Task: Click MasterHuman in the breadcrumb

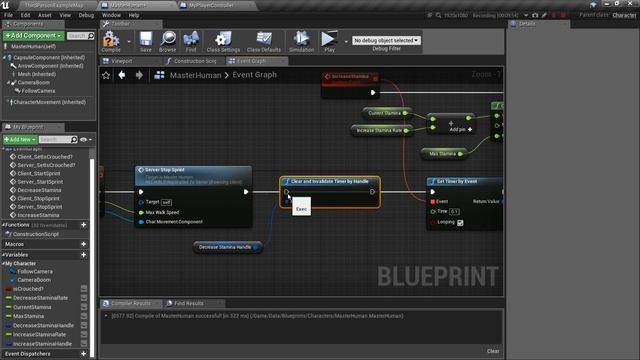Action: (195, 75)
